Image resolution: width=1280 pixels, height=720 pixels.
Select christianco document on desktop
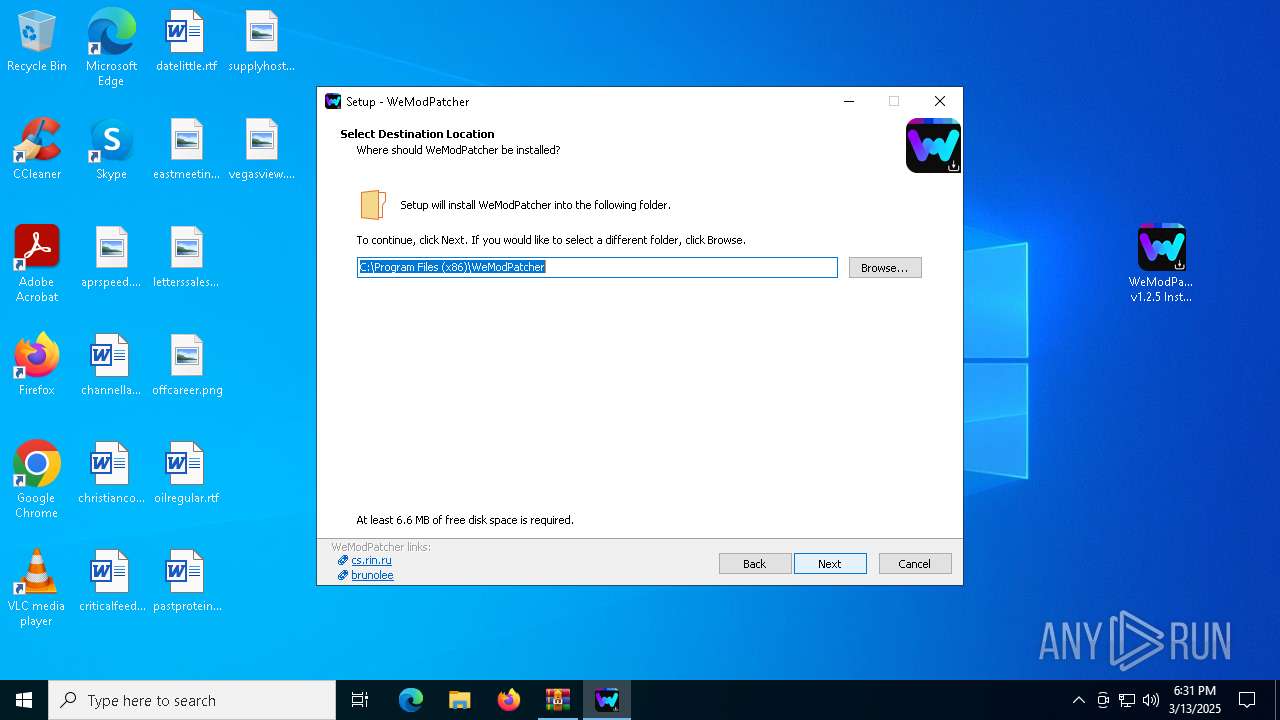tap(111, 474)
